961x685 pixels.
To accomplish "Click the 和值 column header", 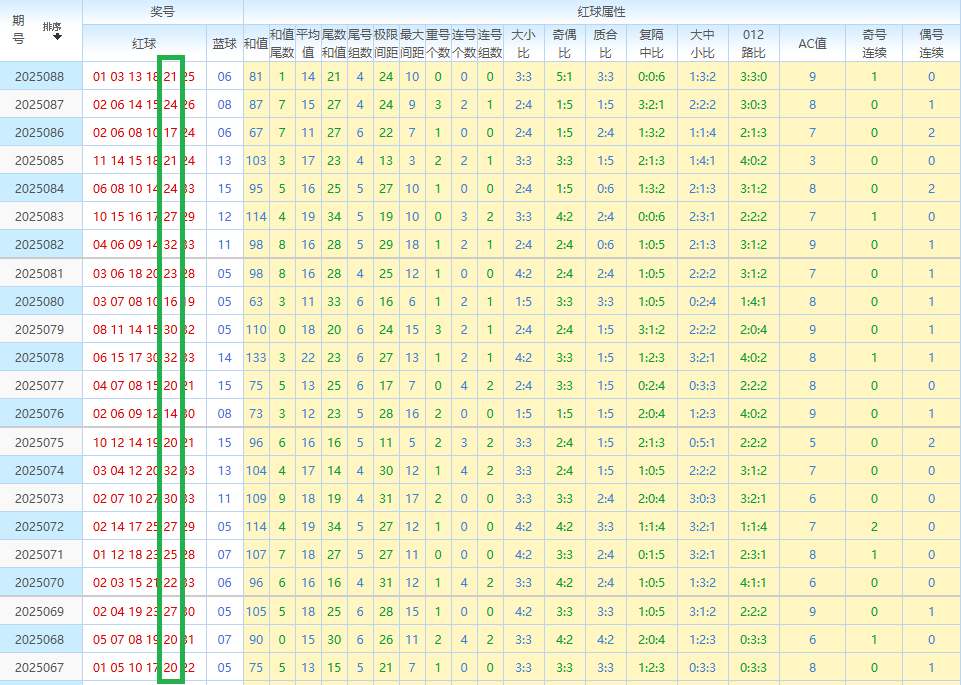I will click(x=256, y=44).
